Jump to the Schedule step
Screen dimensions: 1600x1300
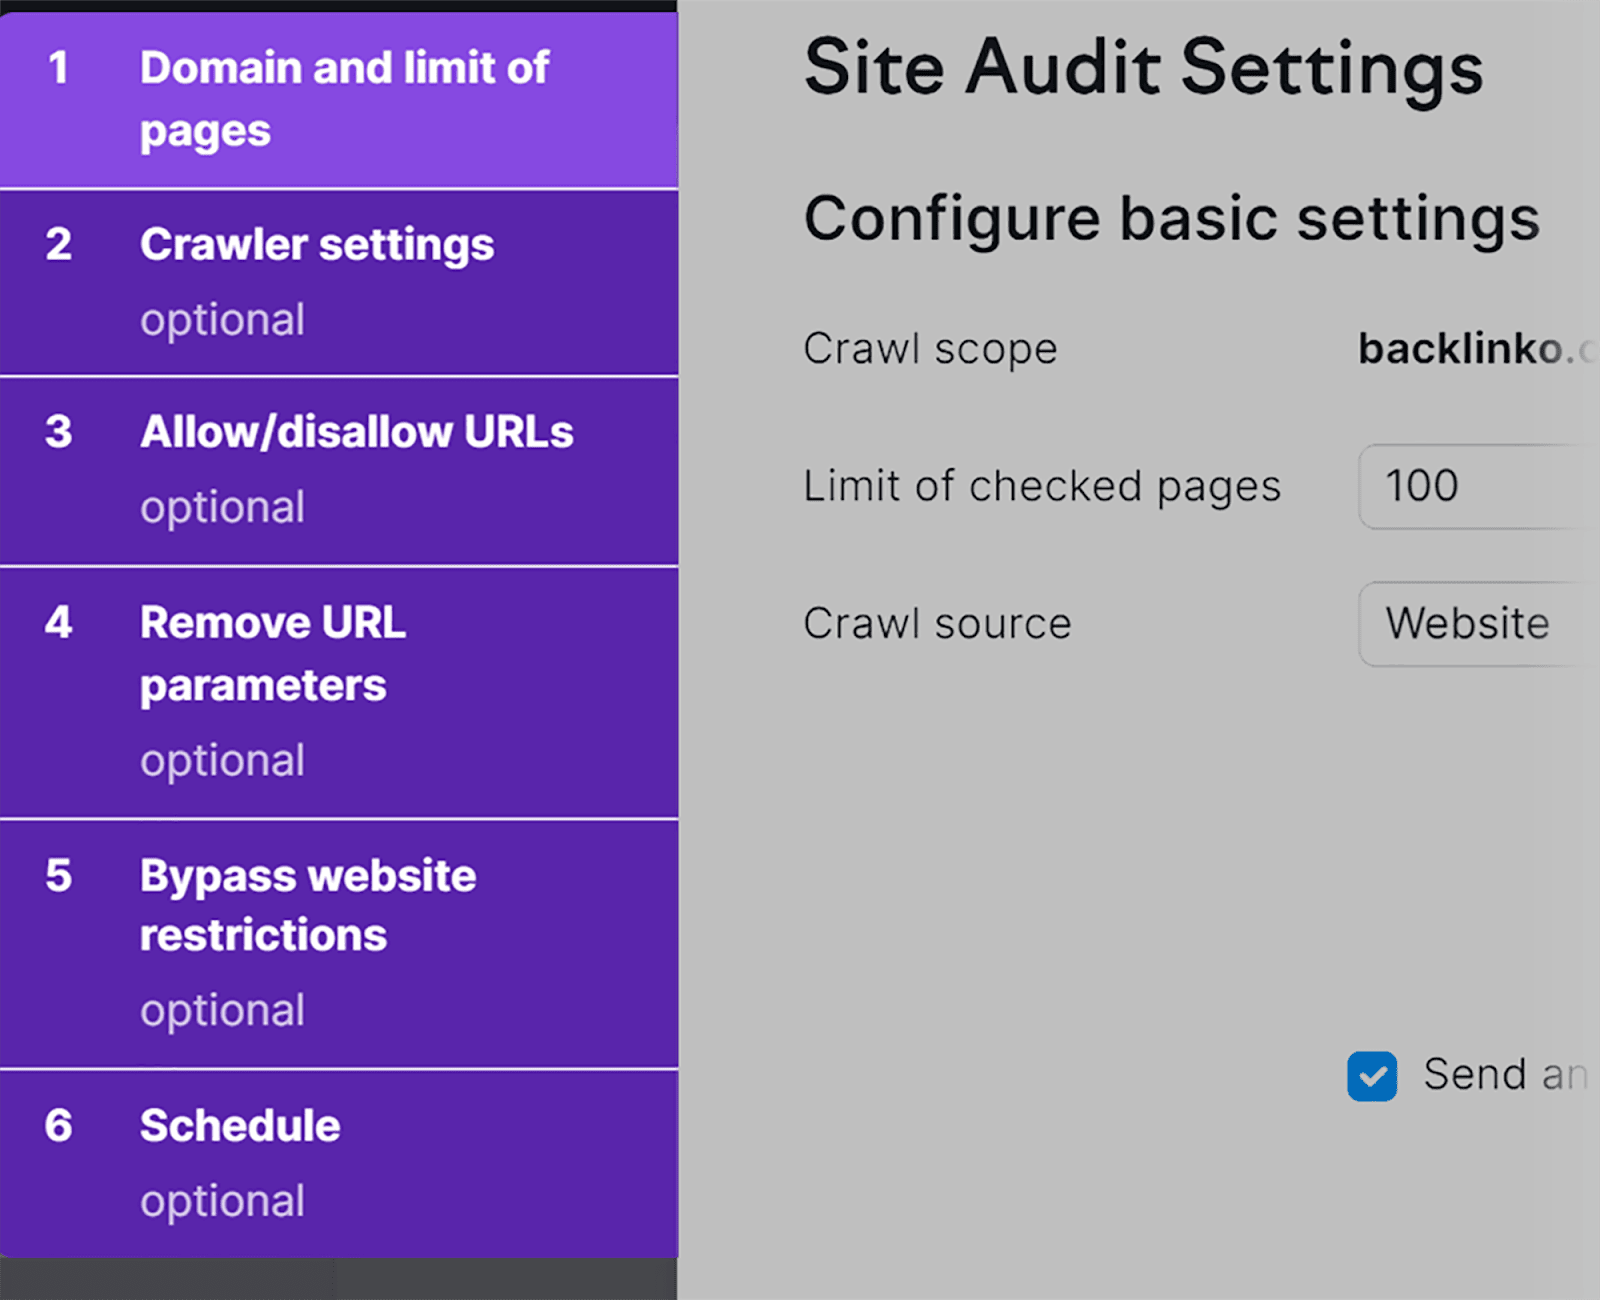(x=240, y=1126)
